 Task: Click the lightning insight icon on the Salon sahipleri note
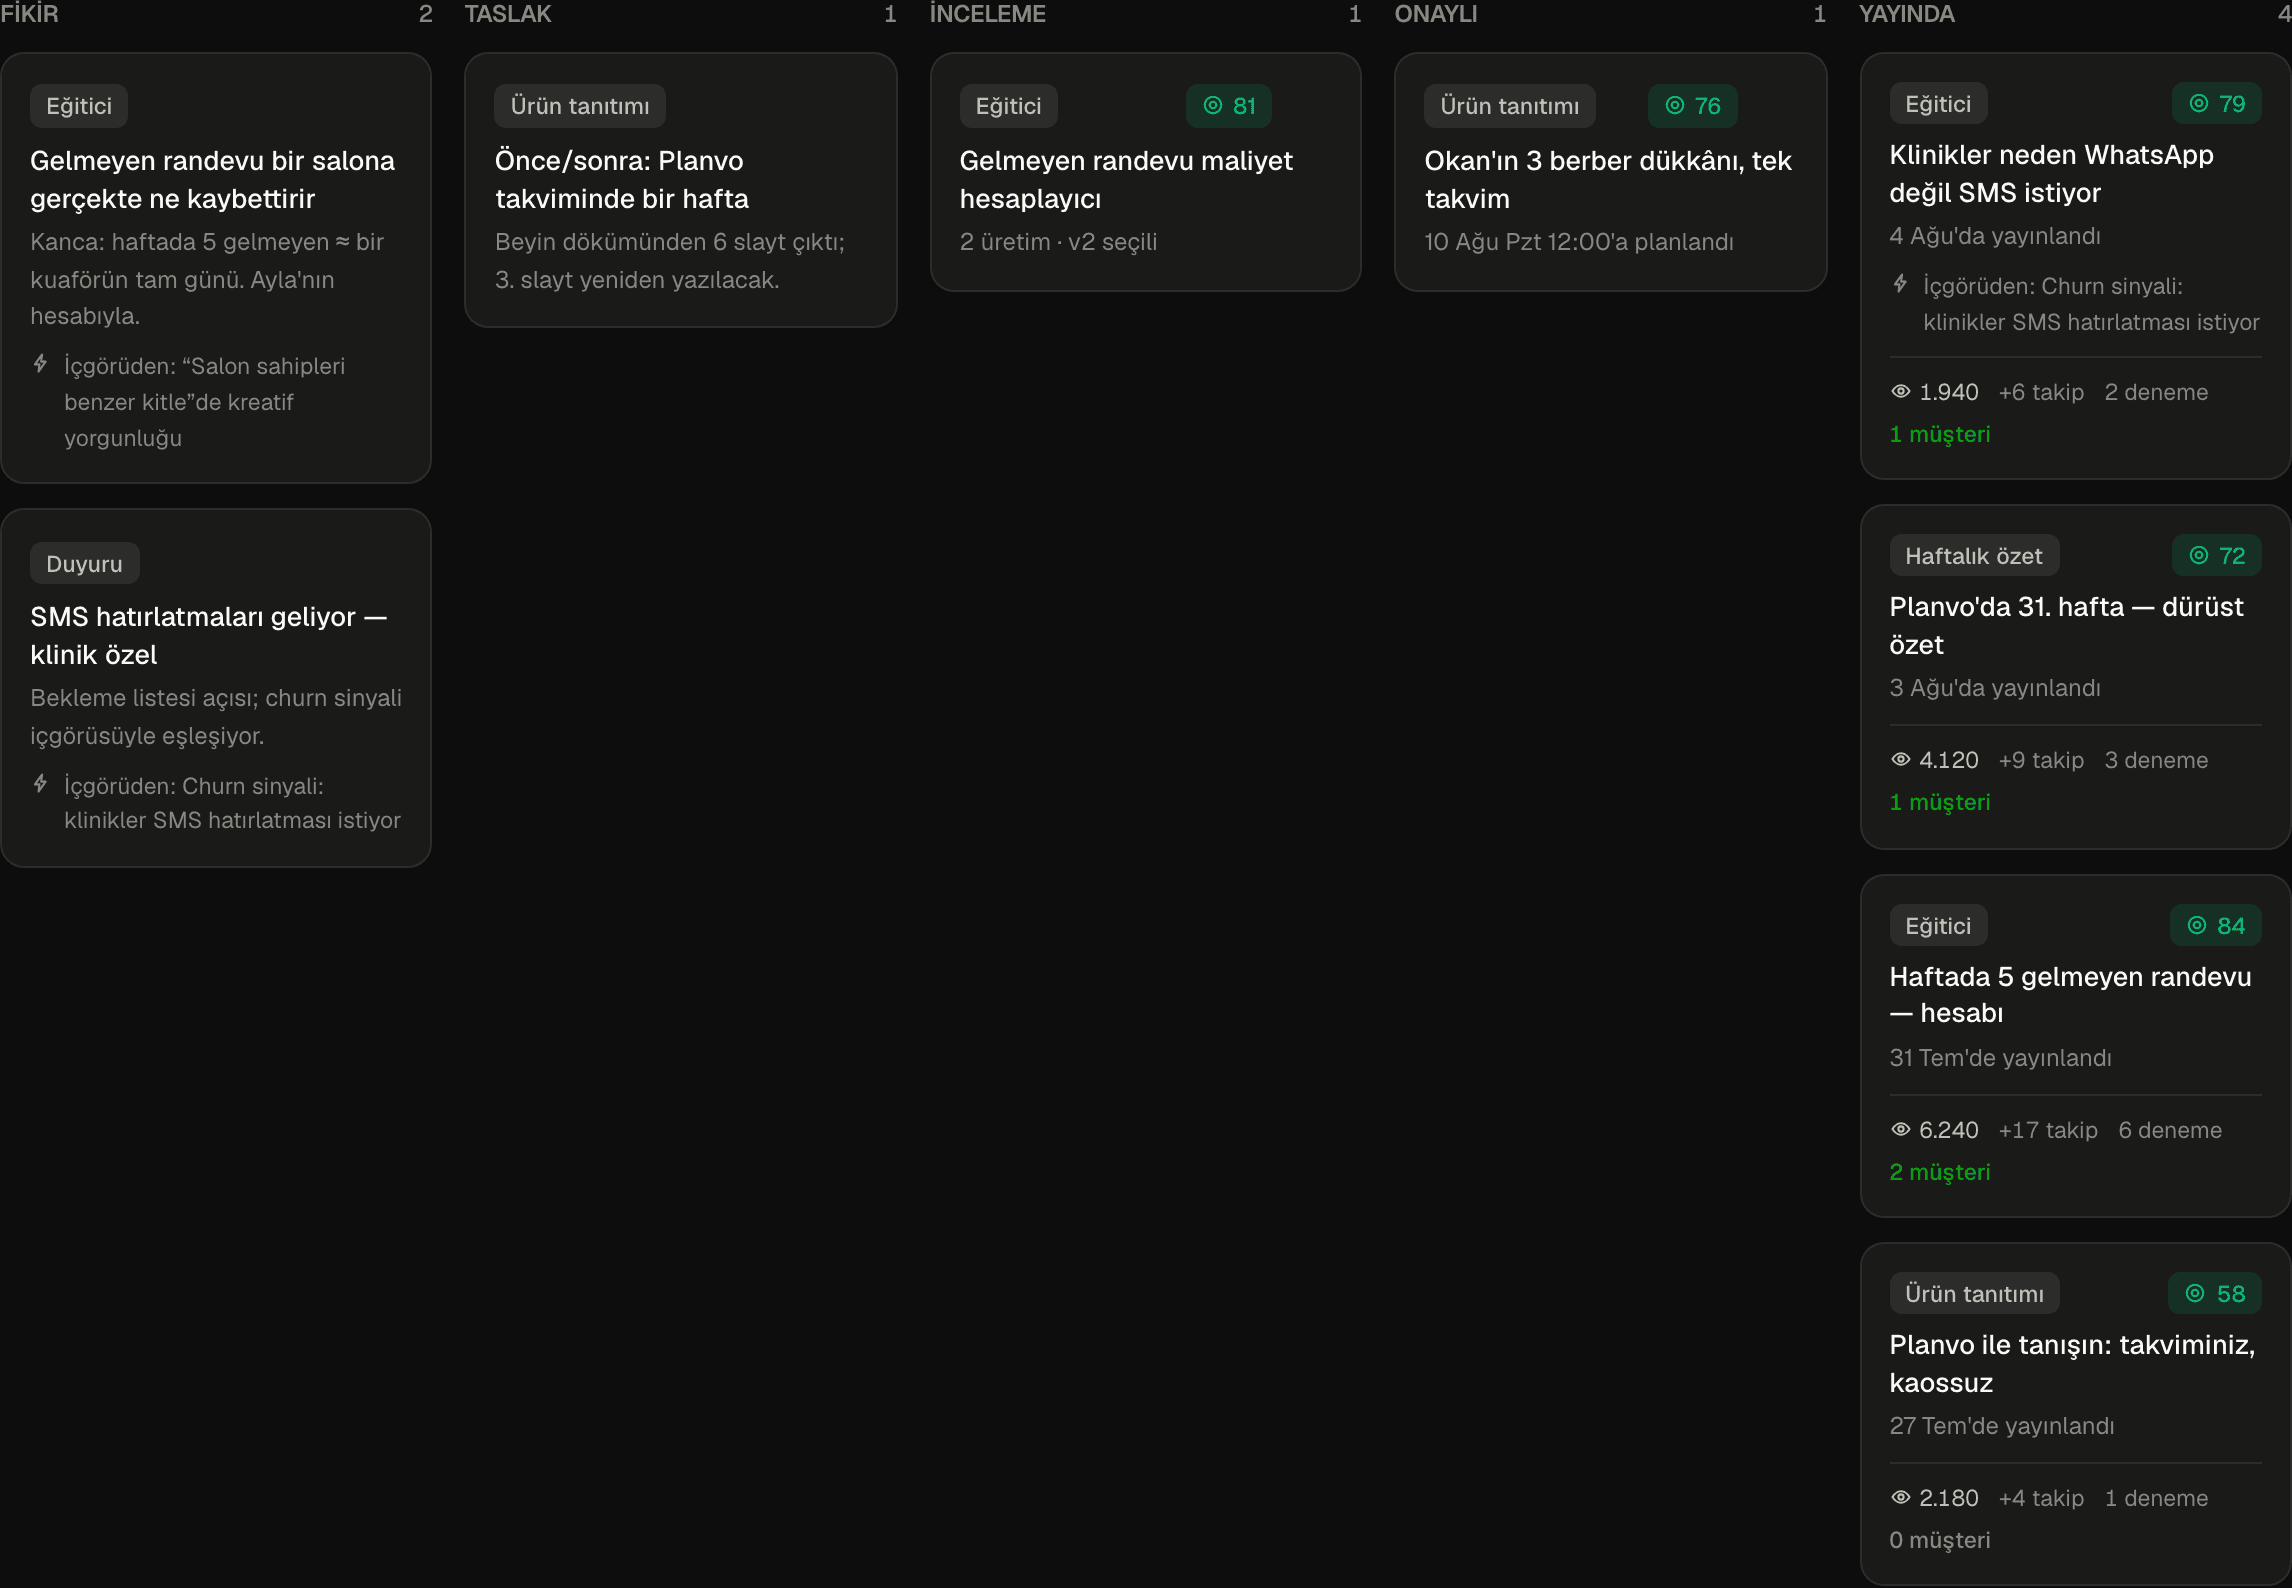click(x=40, y=364)
